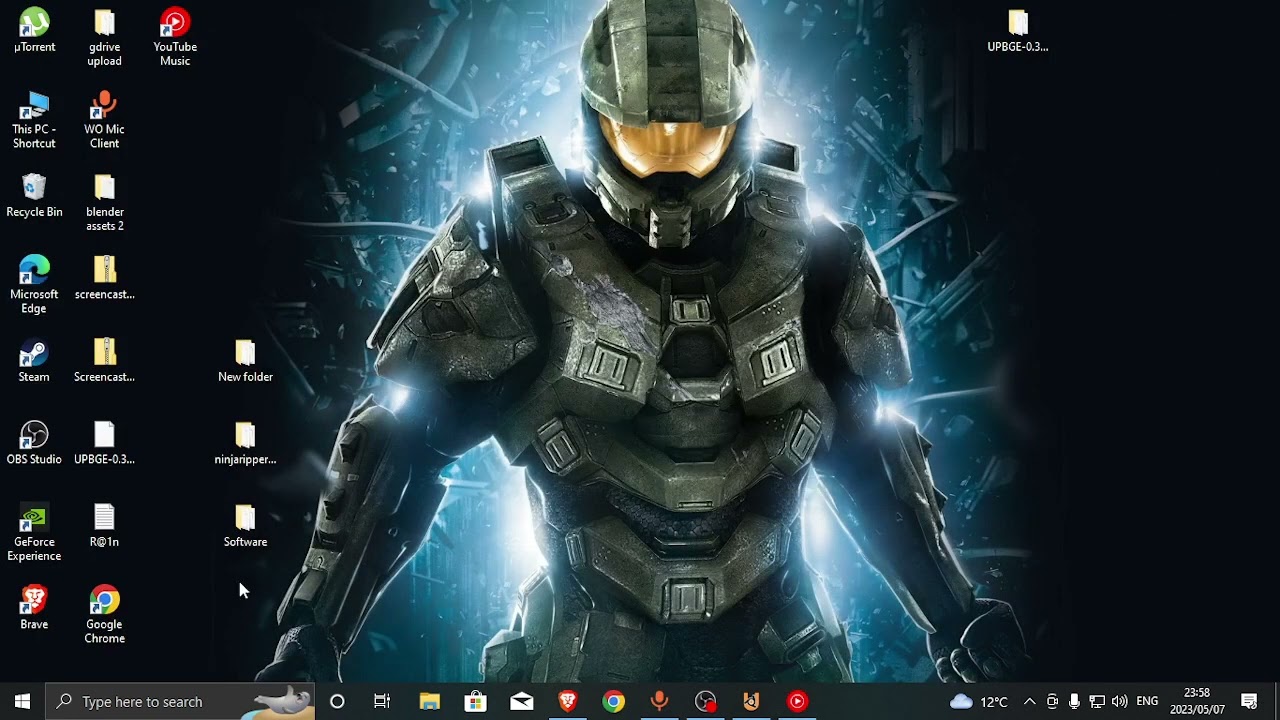The height and width of the screenshot is (720, 1280).
Task: Switch to WO Mic in the taskbar
Action: click(x=659, y=701)
